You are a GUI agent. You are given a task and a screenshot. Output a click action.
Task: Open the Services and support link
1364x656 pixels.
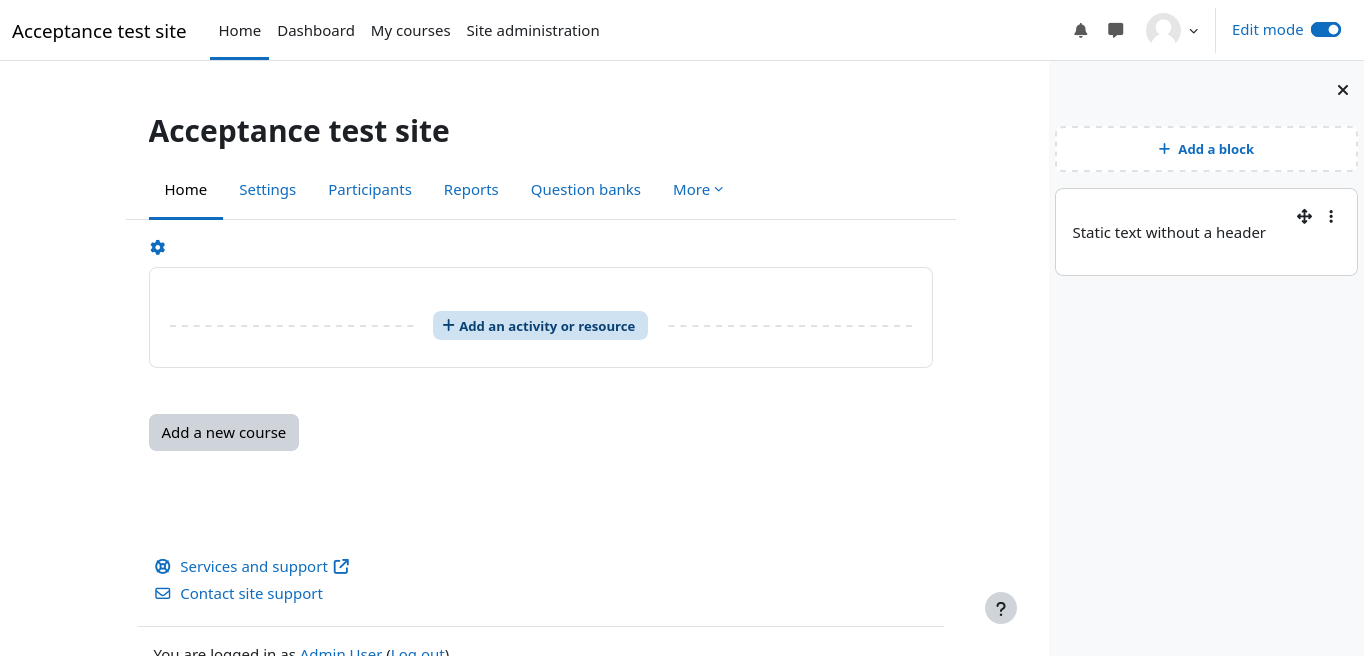(x=254, y=566)
